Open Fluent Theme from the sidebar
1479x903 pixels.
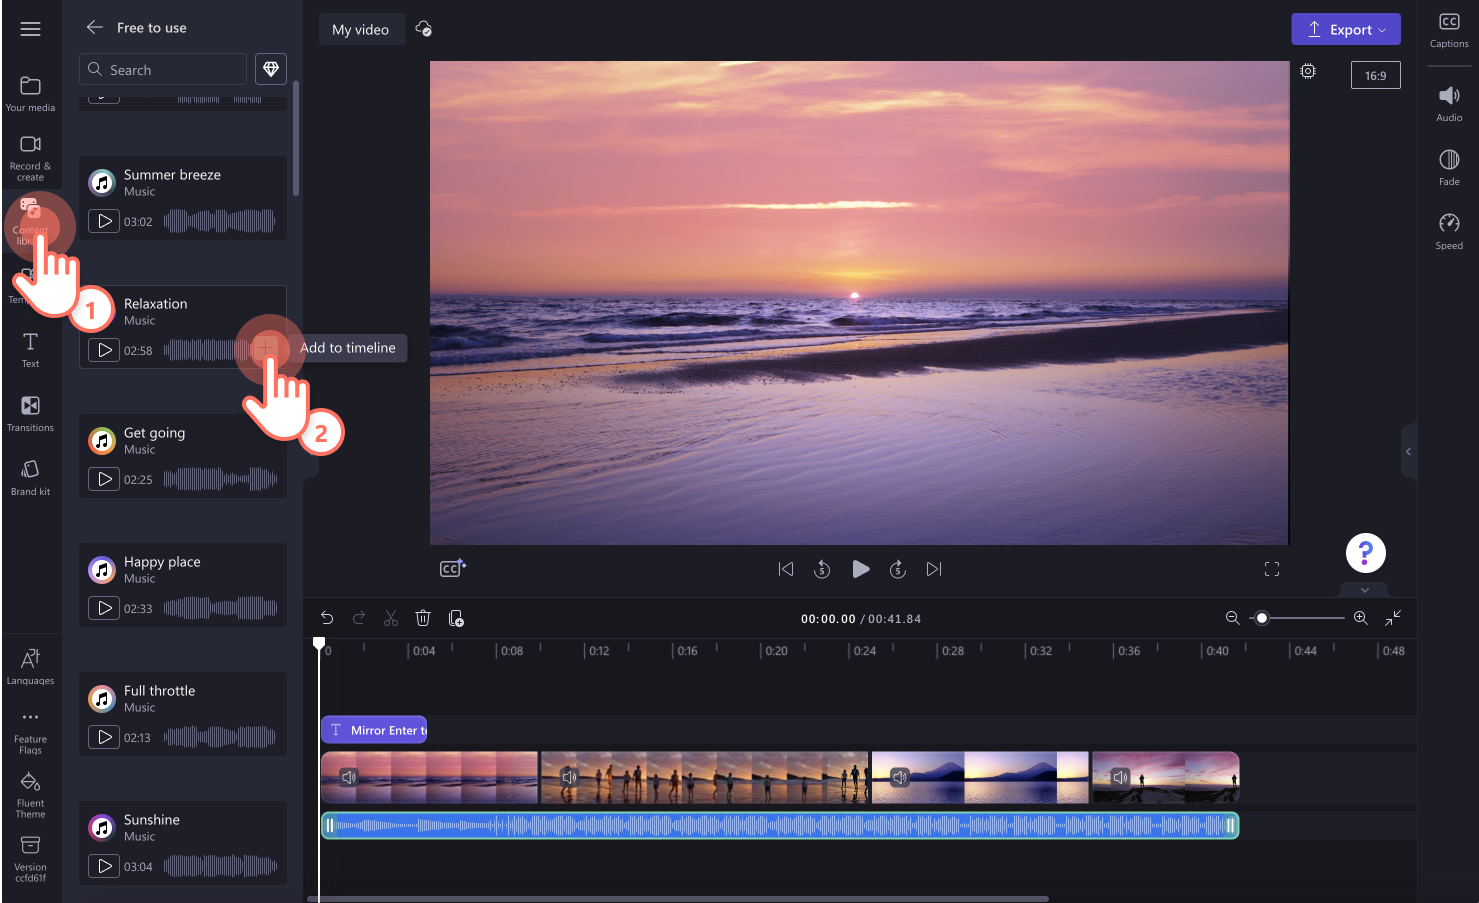pyautogui.click(x=31, y=795)
